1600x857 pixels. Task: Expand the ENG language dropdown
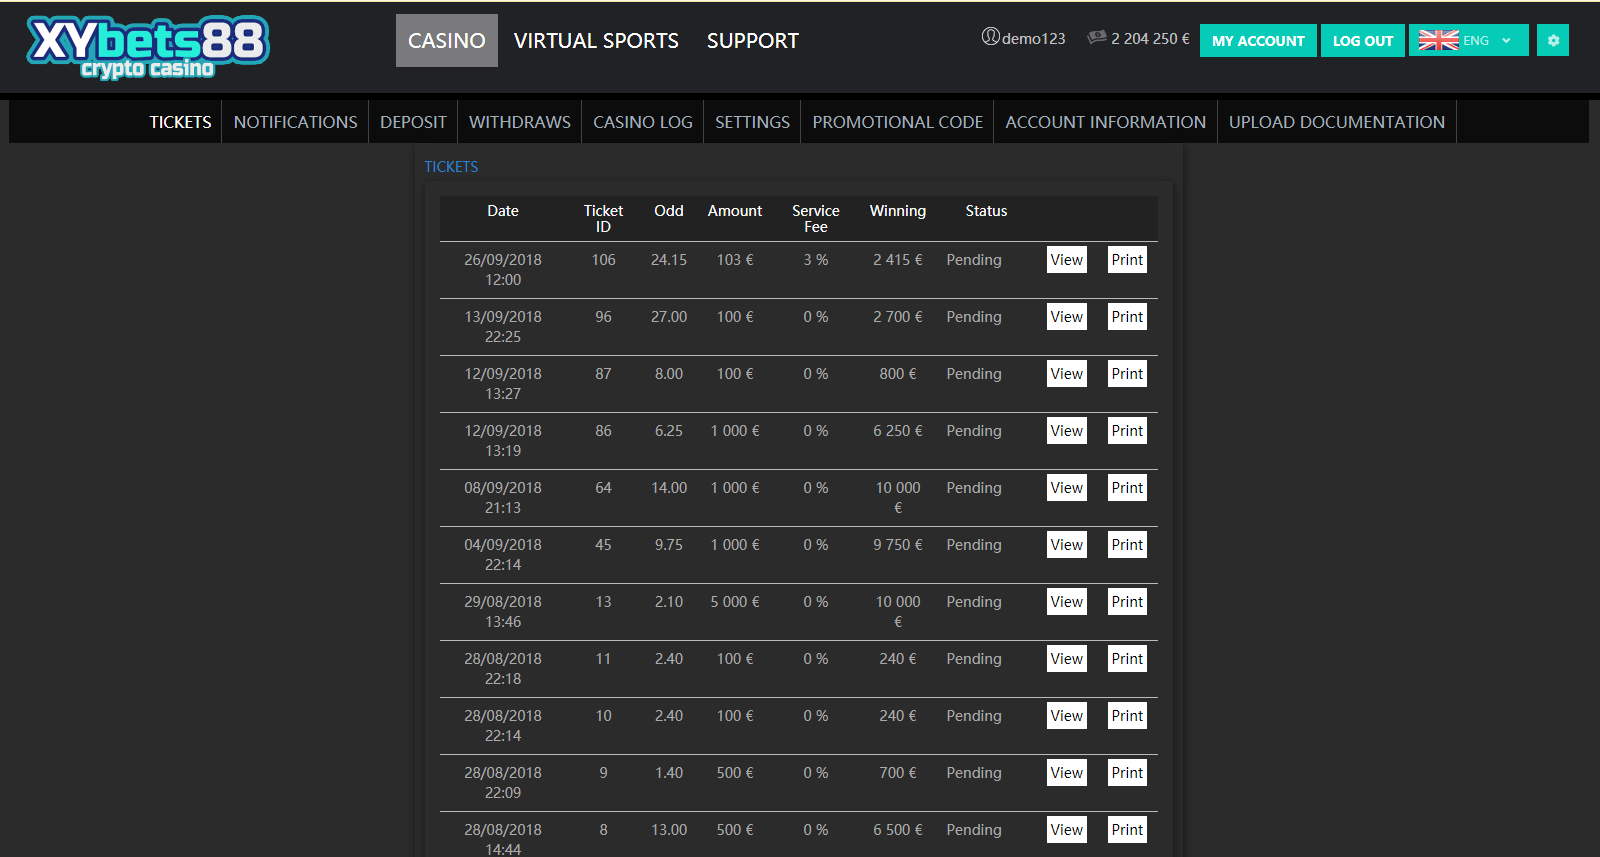(1506, 40)
